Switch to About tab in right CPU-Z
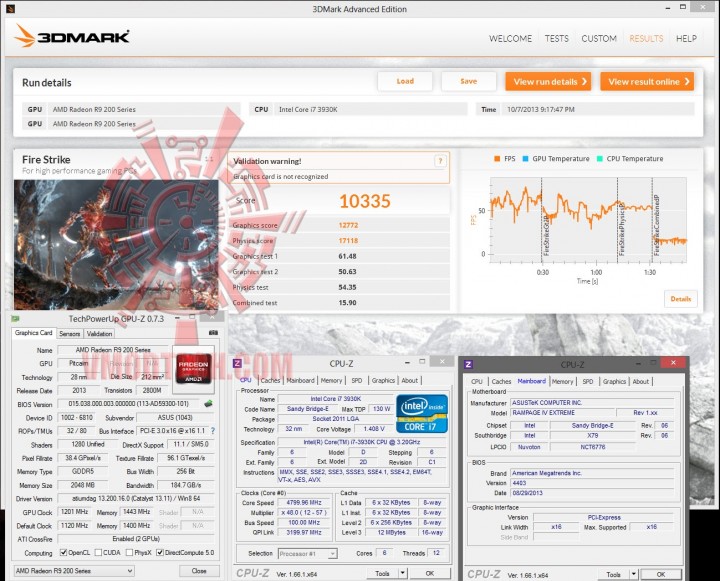Viewport: 720px width, 581px height. (x=641, y=381)
